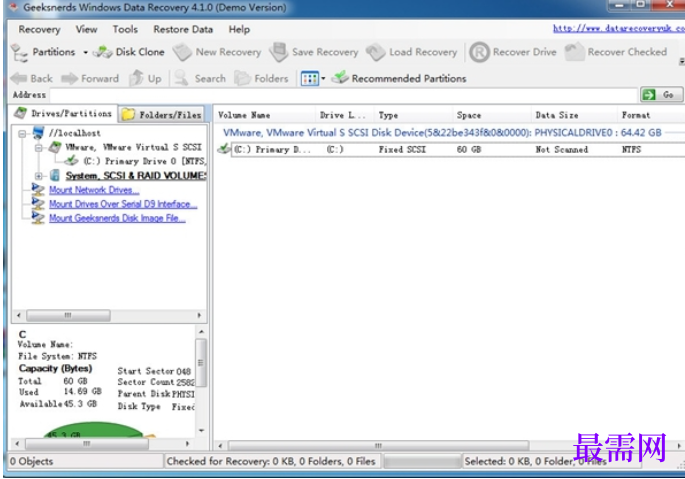Select System, SCSI & RAID VOLUMES item

136,176
